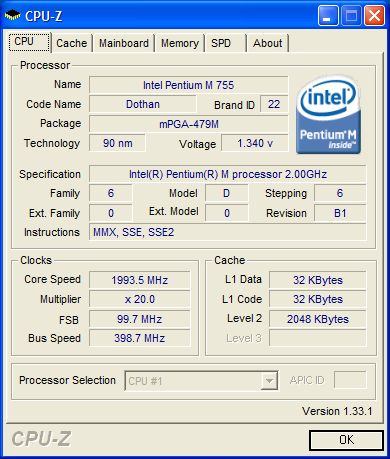The height and width of the screenshot is (459, 390).
Task: Click the Processor Selection label
Action: coord(67,380)
